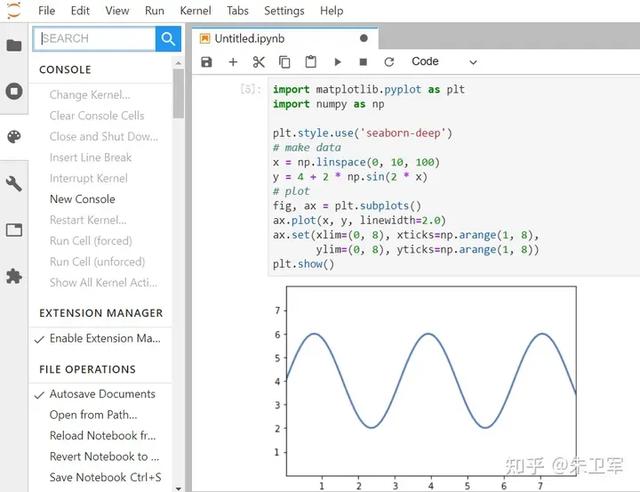Open the Run menu
640x492 pixels.
pos(154,11)
